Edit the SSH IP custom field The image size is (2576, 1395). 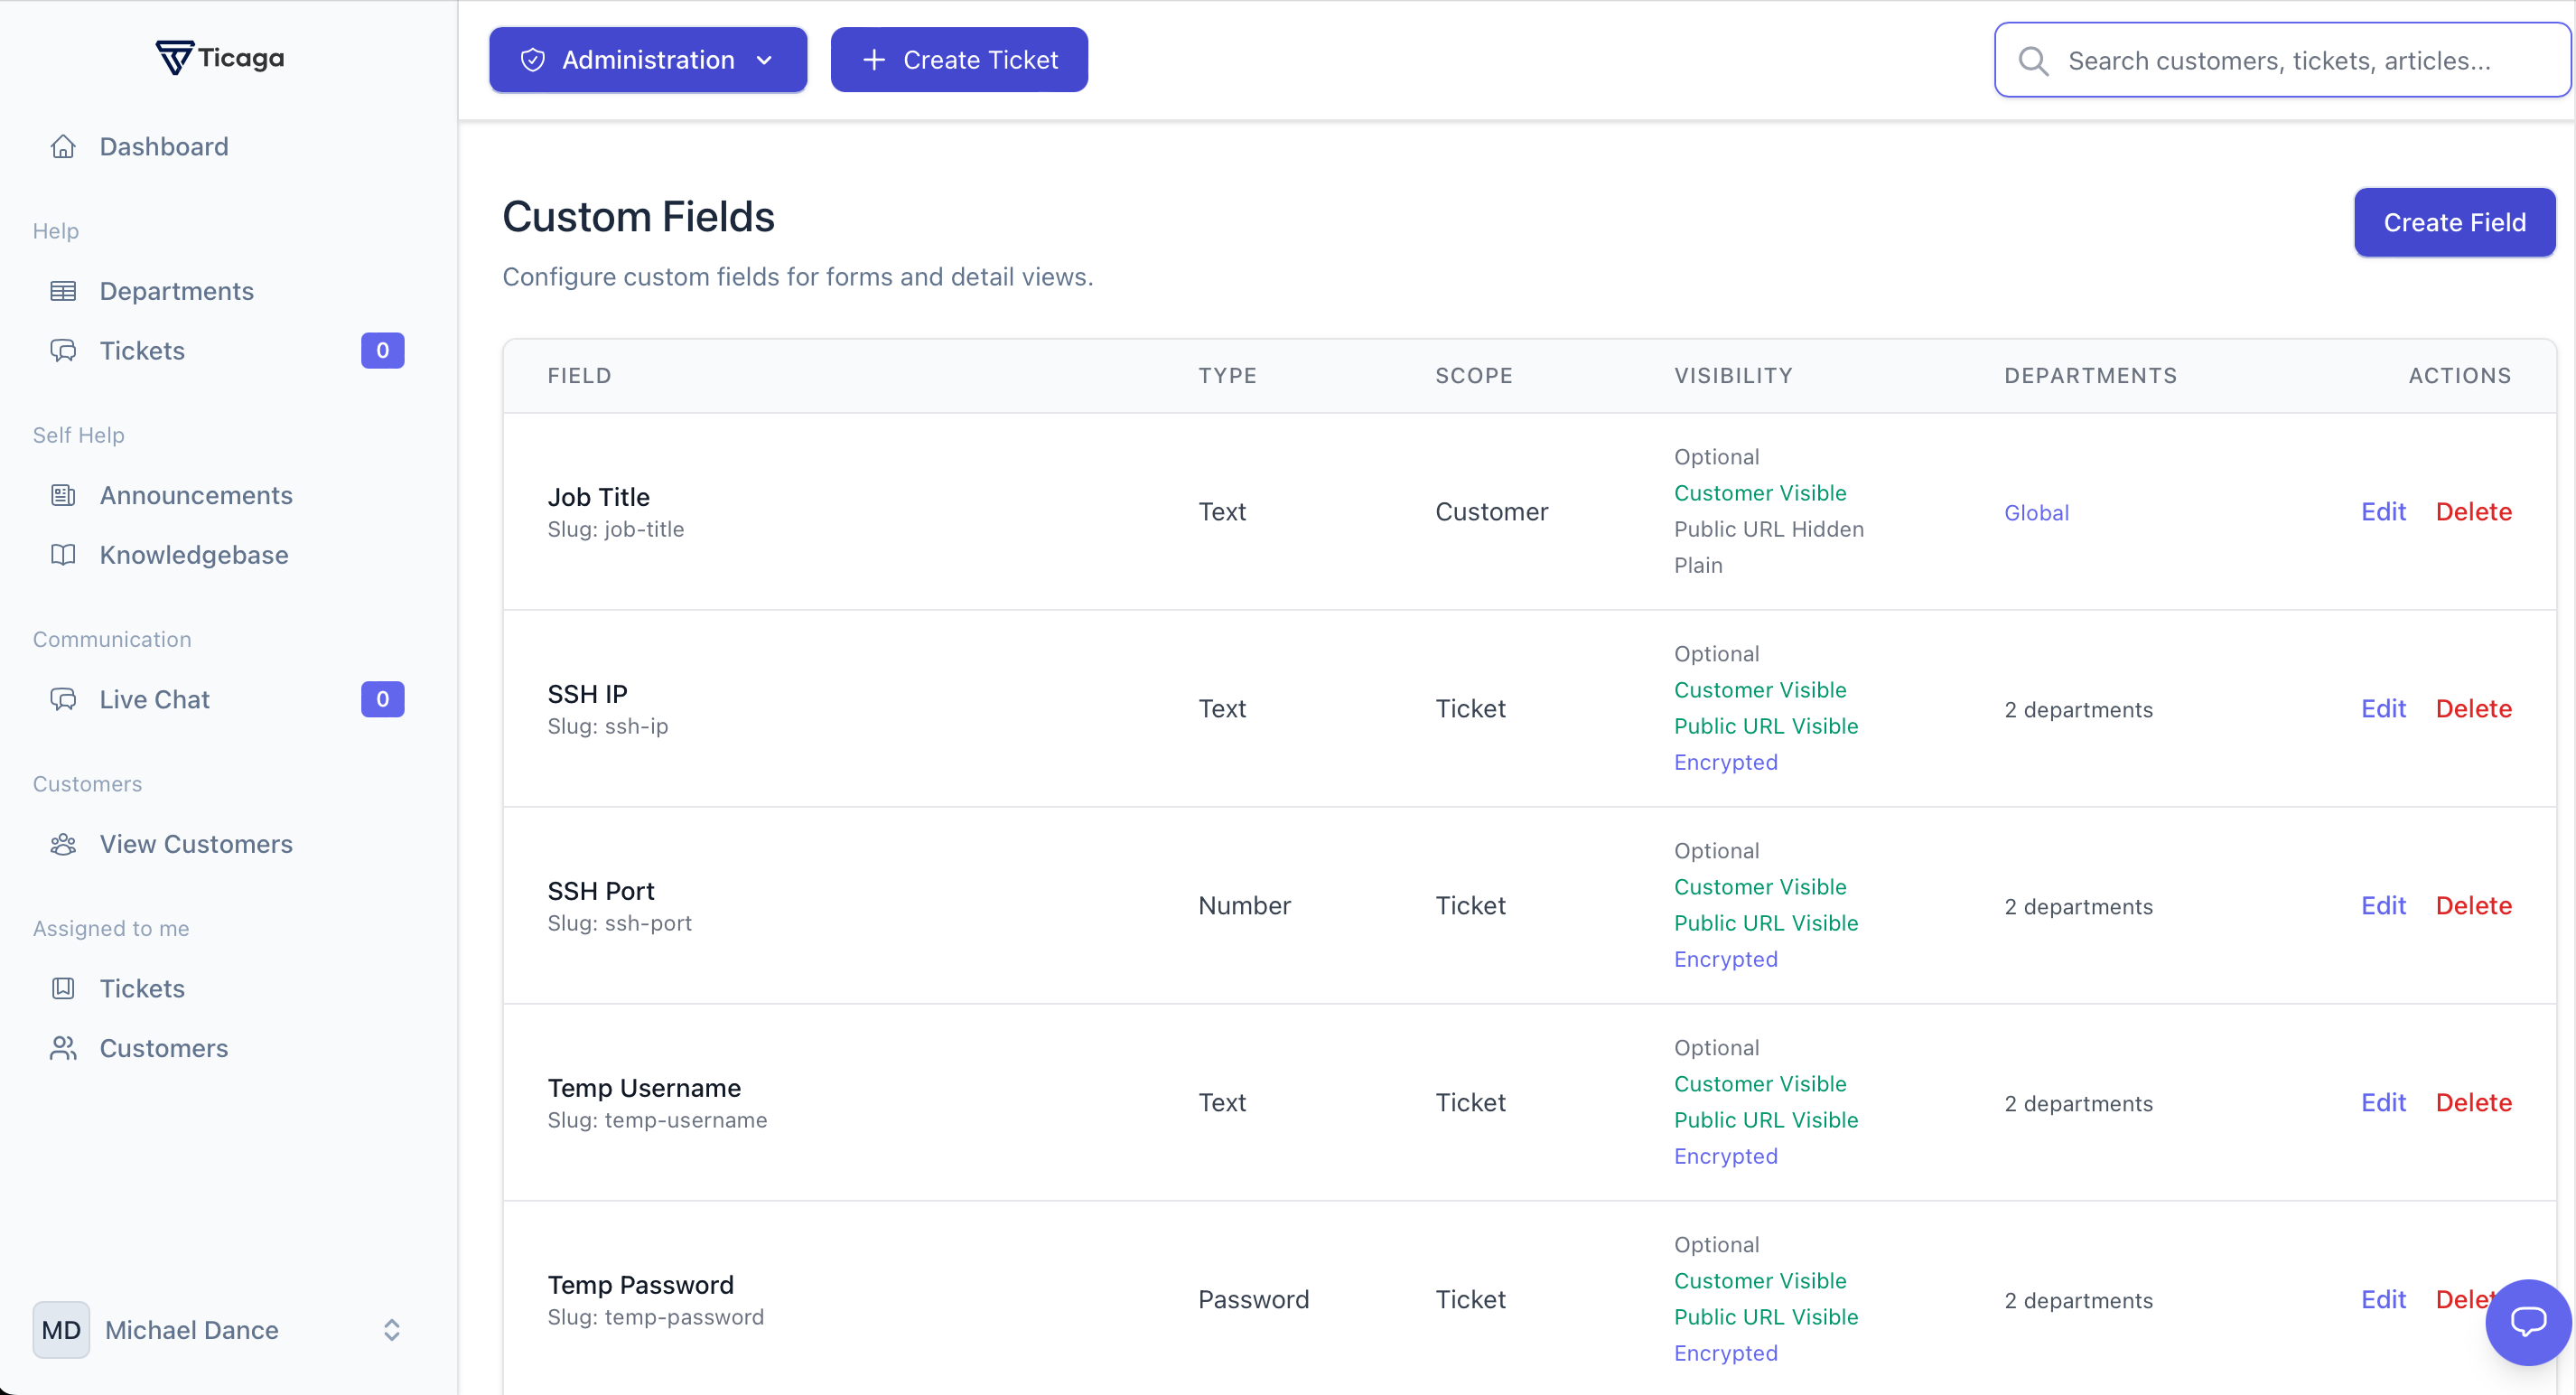(x=2382, y=708)
